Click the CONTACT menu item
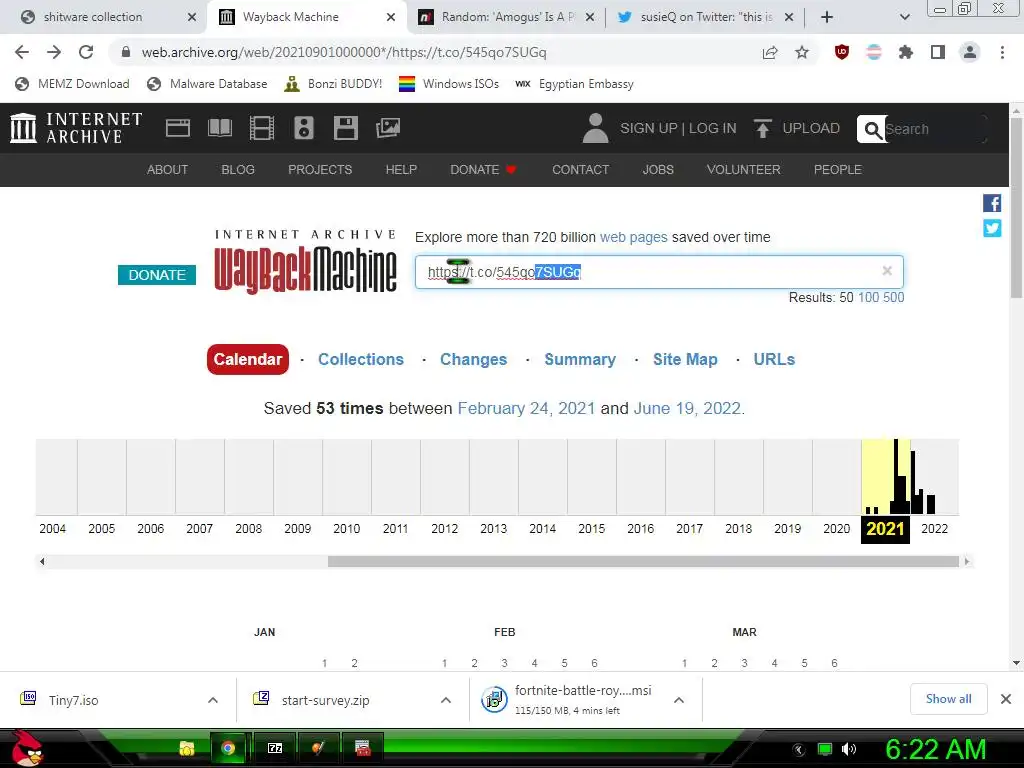This screenshot has width=1024, height=768. [x=581, y=170]
